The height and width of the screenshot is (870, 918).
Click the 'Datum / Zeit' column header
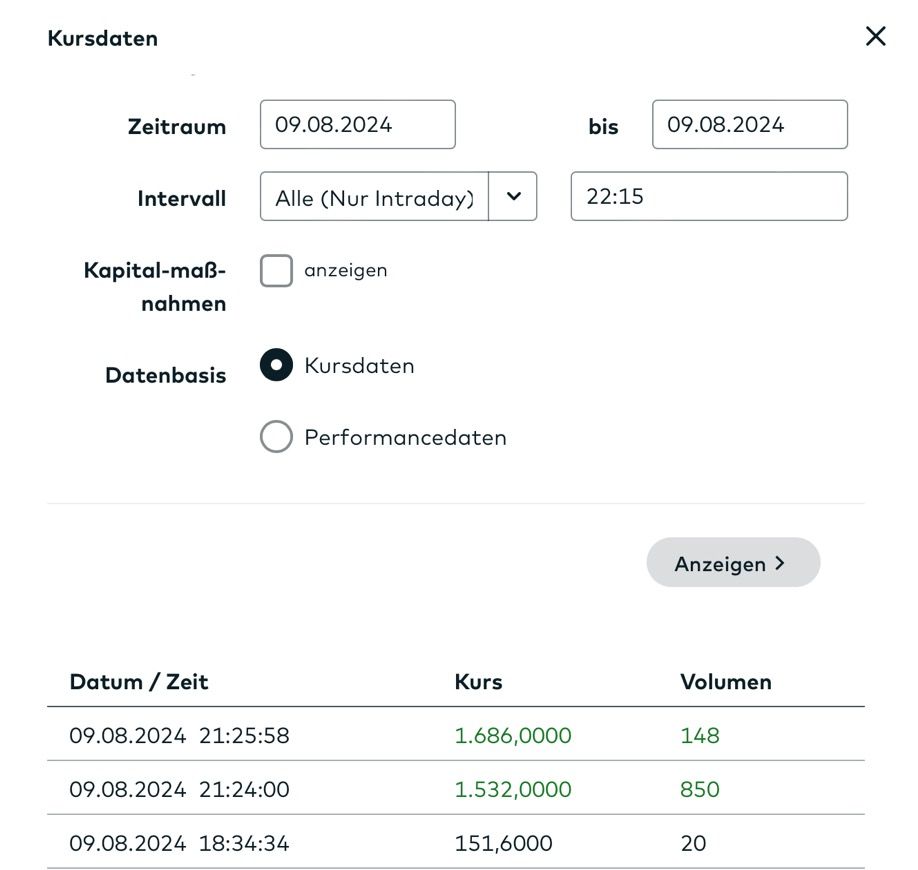(x=139, y=682)
